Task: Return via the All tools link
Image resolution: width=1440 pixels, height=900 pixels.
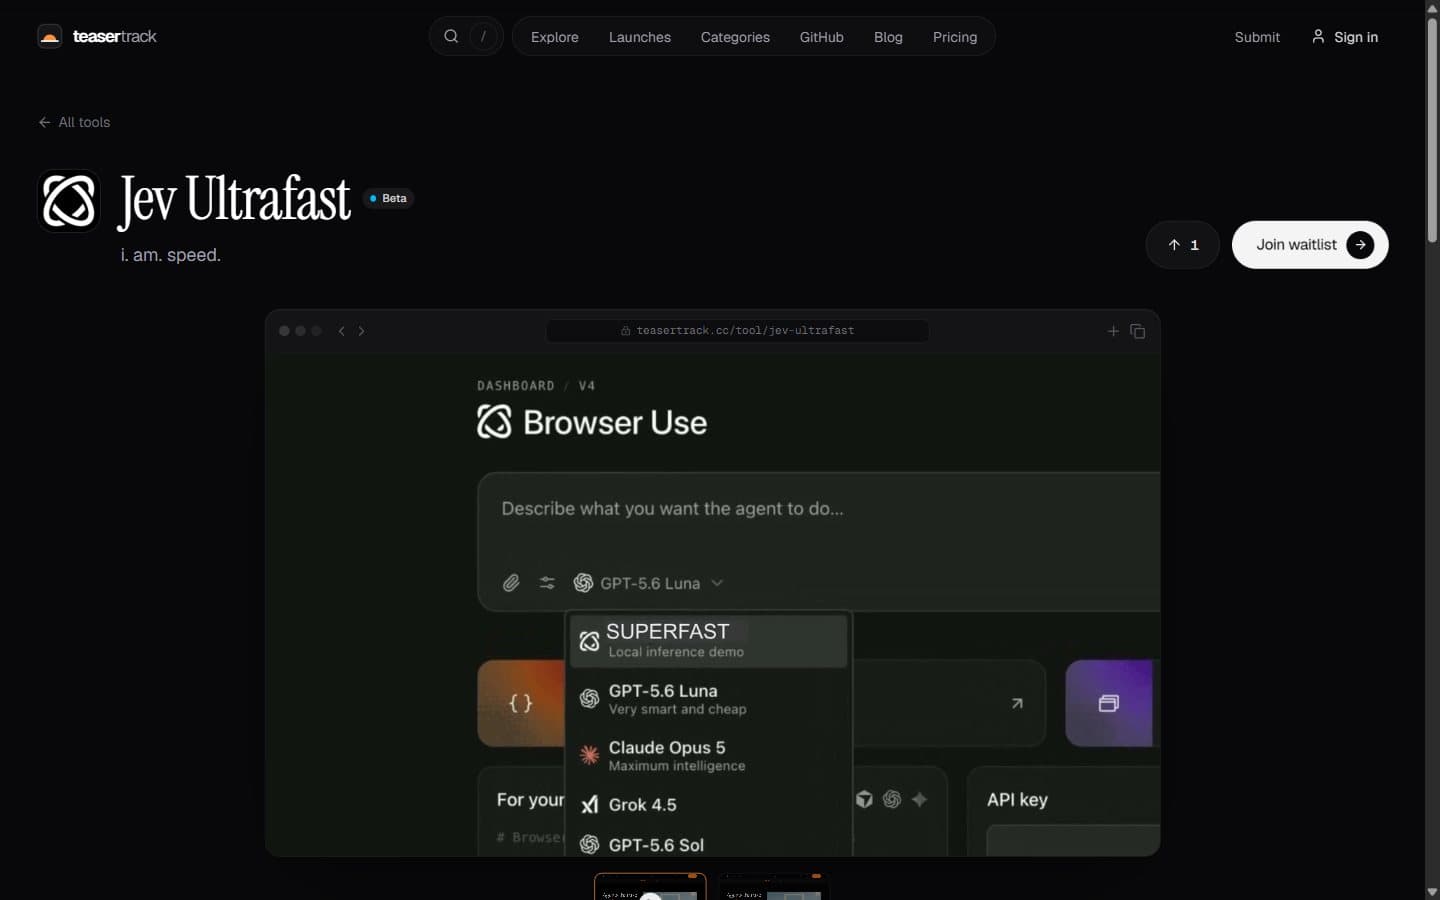Action: coord(74,122)
